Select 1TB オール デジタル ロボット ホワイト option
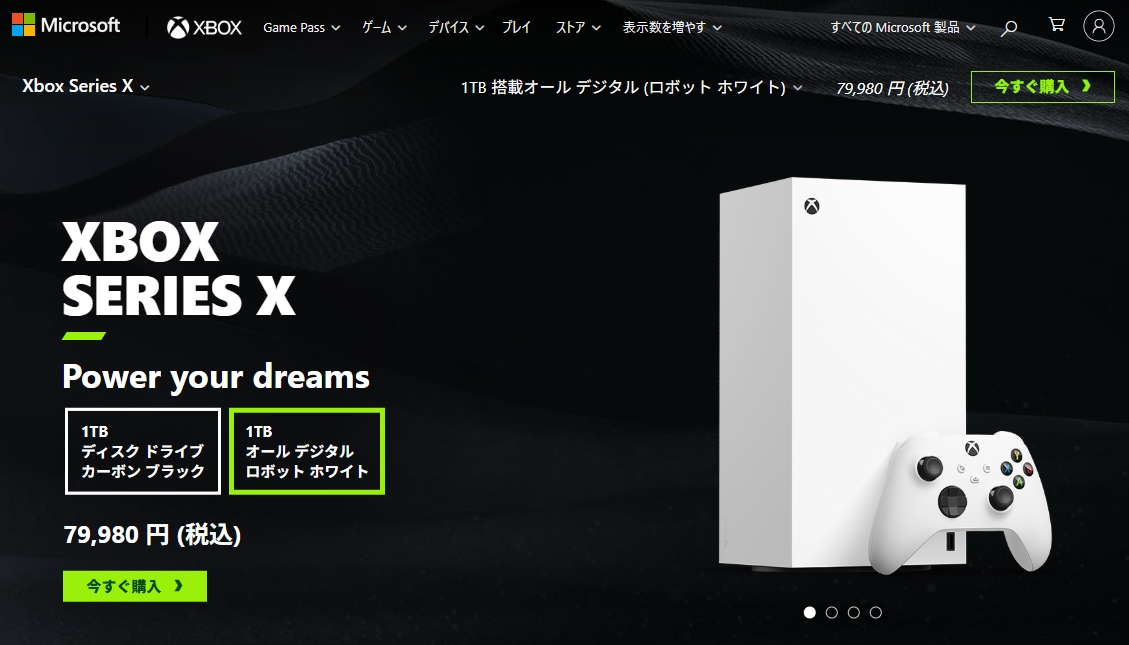This screenshot has height=645, width=1129. coord(307,451)
